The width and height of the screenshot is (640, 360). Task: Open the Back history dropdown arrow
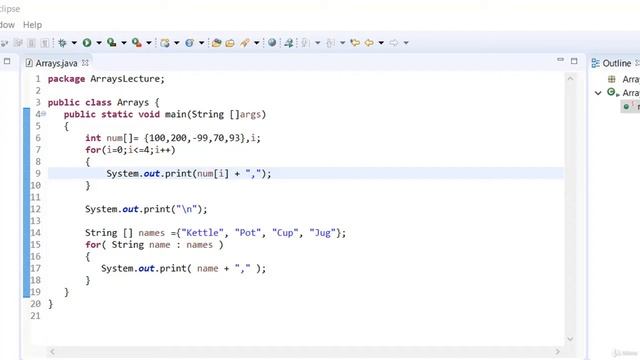coord(381,42)
